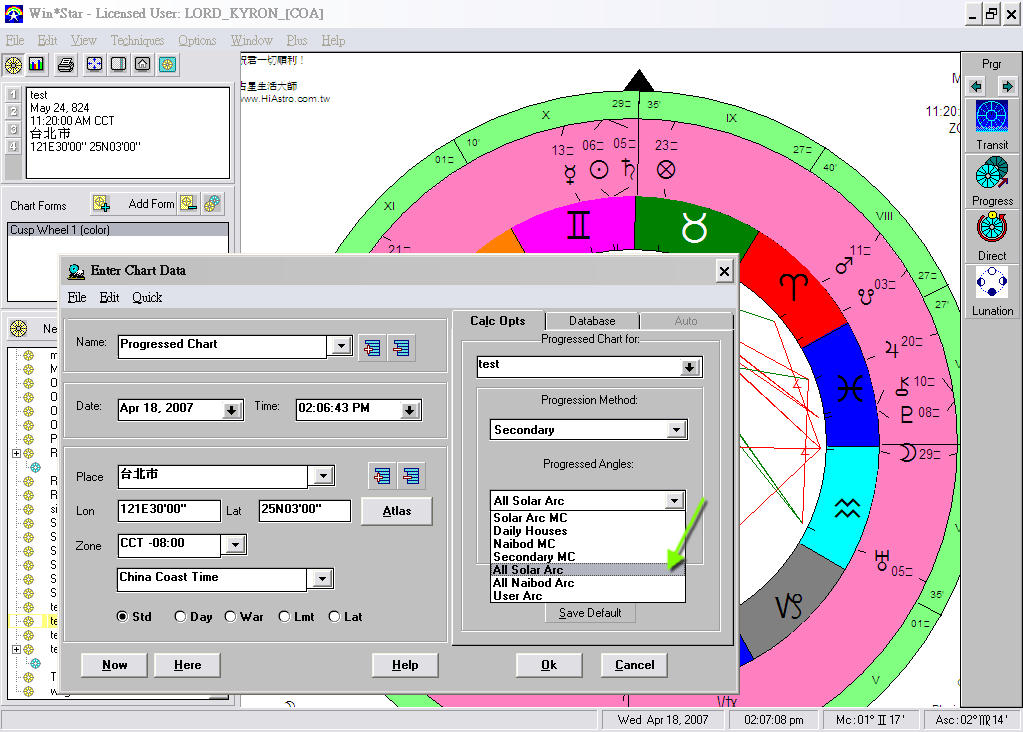This screenshot has height=732, width=1023.
Task: Choose the War time option
Action: pyautogui.click(x=230, y=617)
